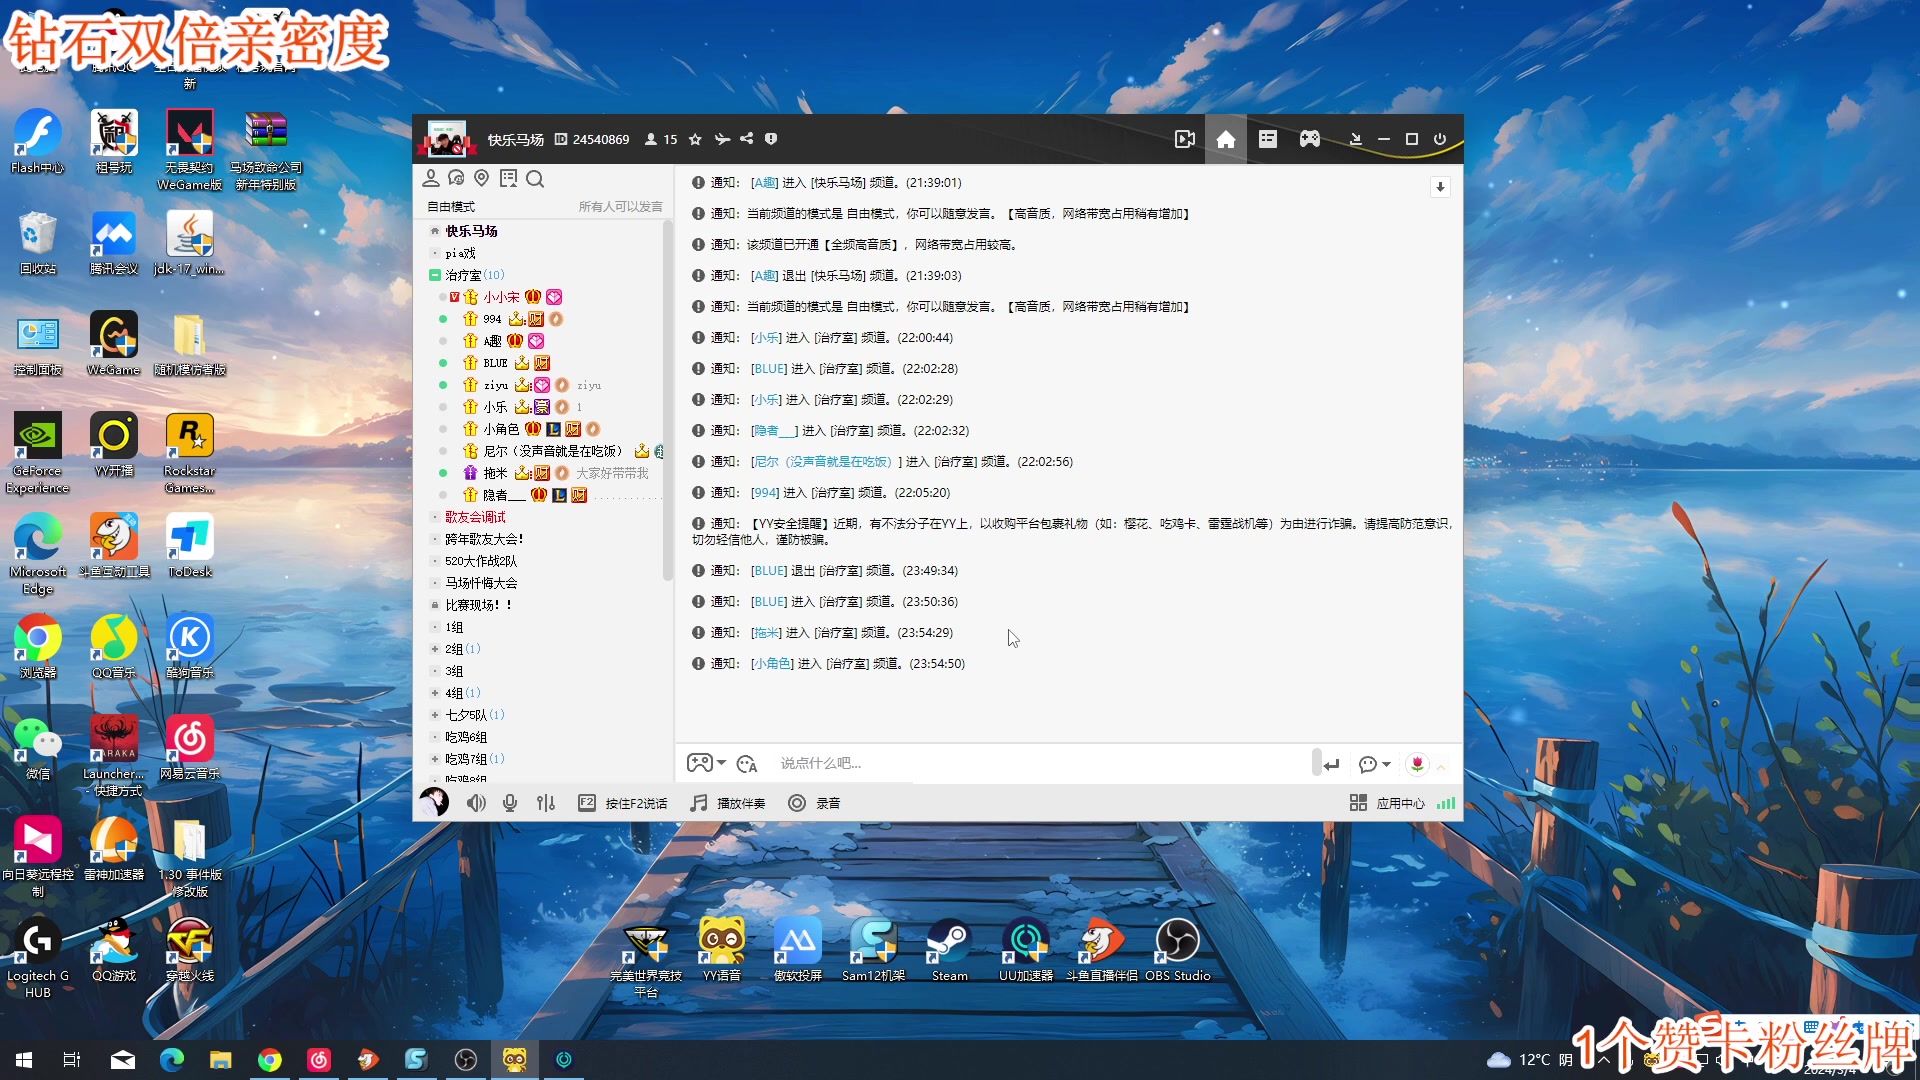Open 网易云音乐 desktop shortcut
Image resolution: width=1920 pixels, height=1080 pixels.
[190, 747]
